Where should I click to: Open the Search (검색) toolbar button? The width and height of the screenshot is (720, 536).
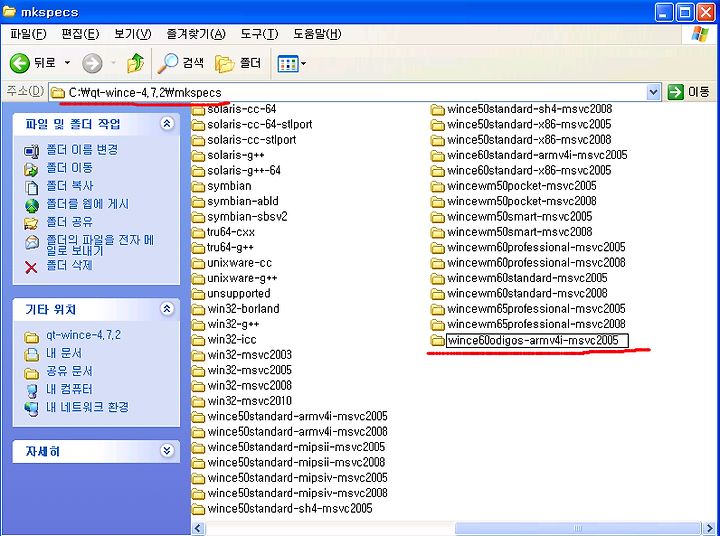pos(180,63)
